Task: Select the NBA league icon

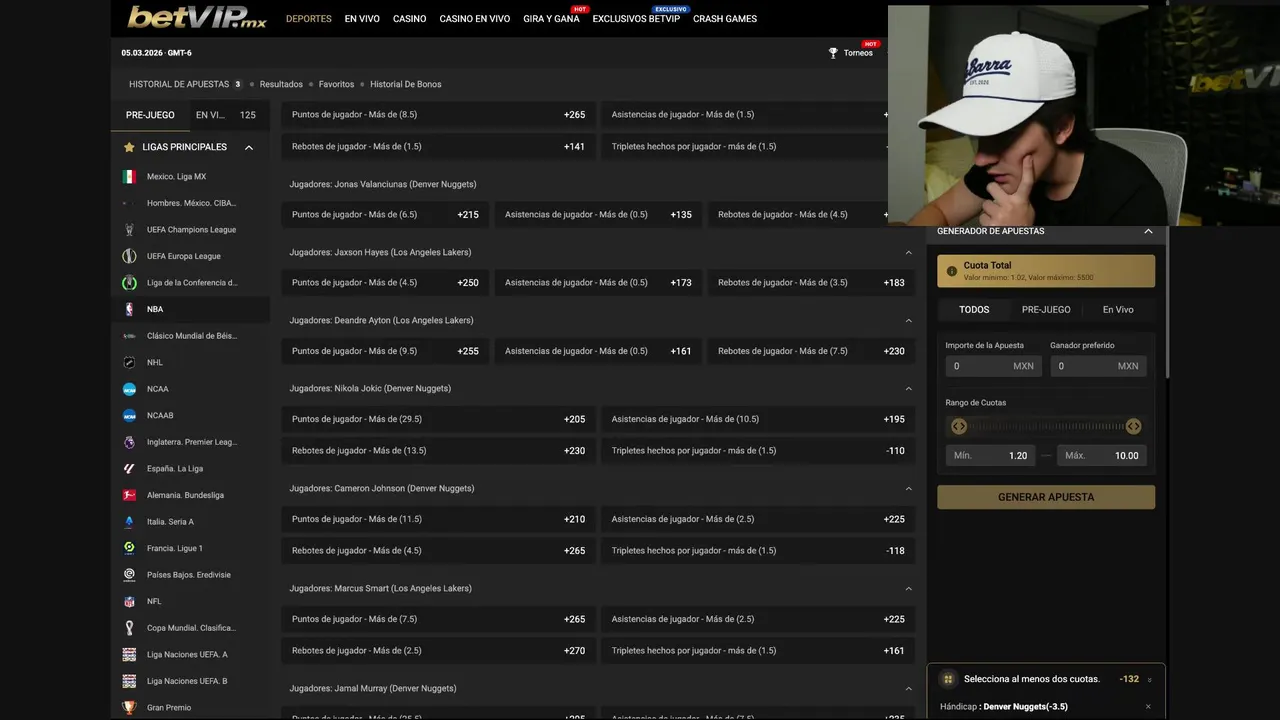Action: click(x=129, y=309)
